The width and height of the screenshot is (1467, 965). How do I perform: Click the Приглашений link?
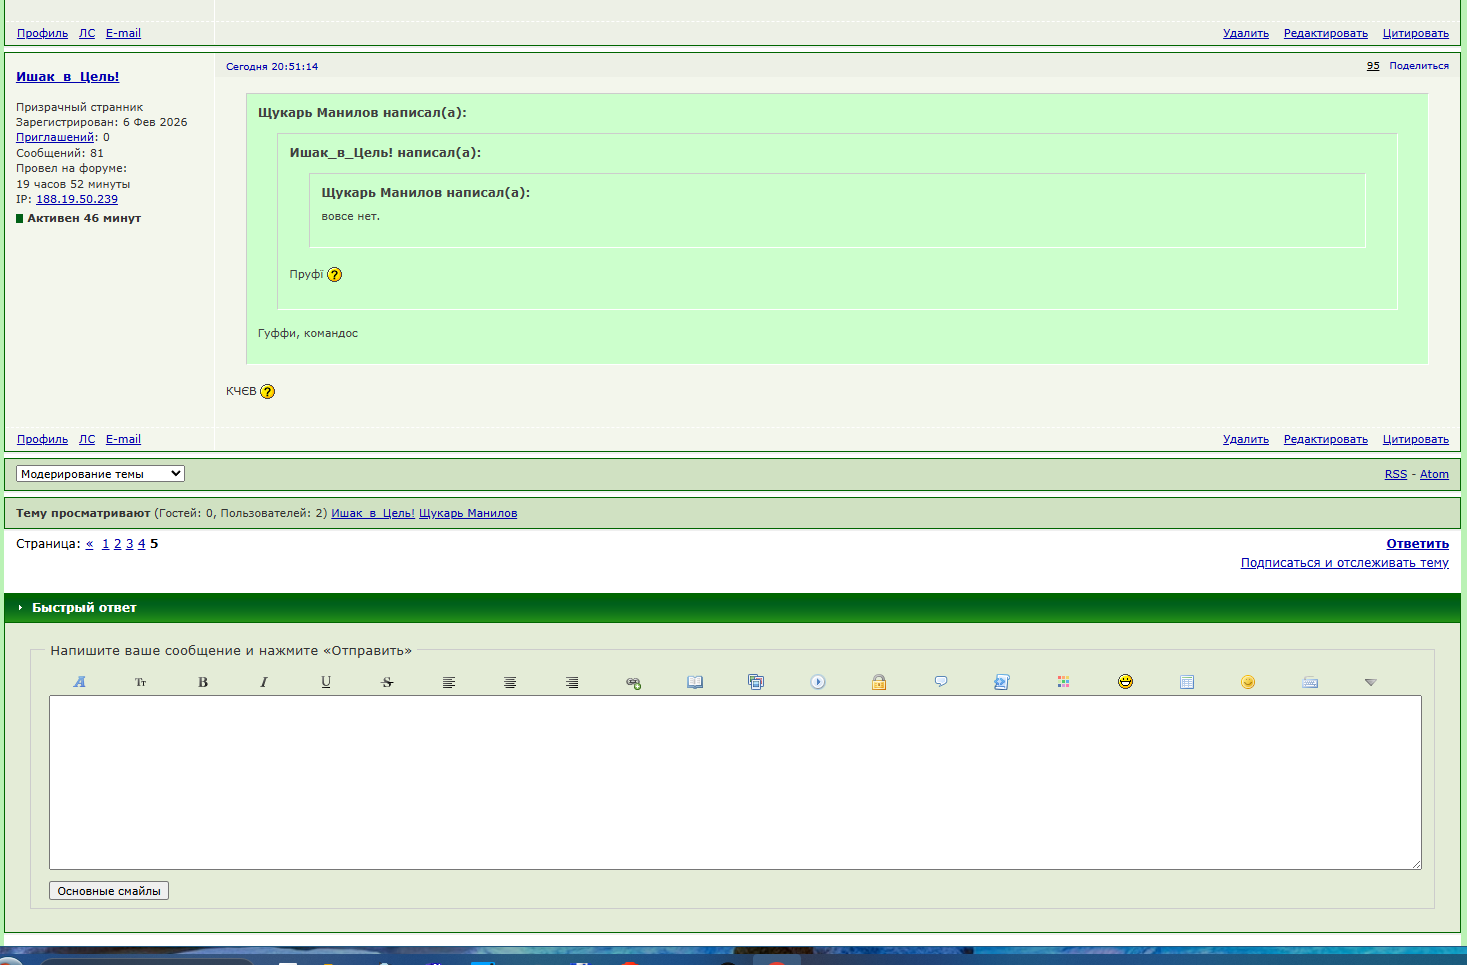pyautogui.click(x=55, y=137)
